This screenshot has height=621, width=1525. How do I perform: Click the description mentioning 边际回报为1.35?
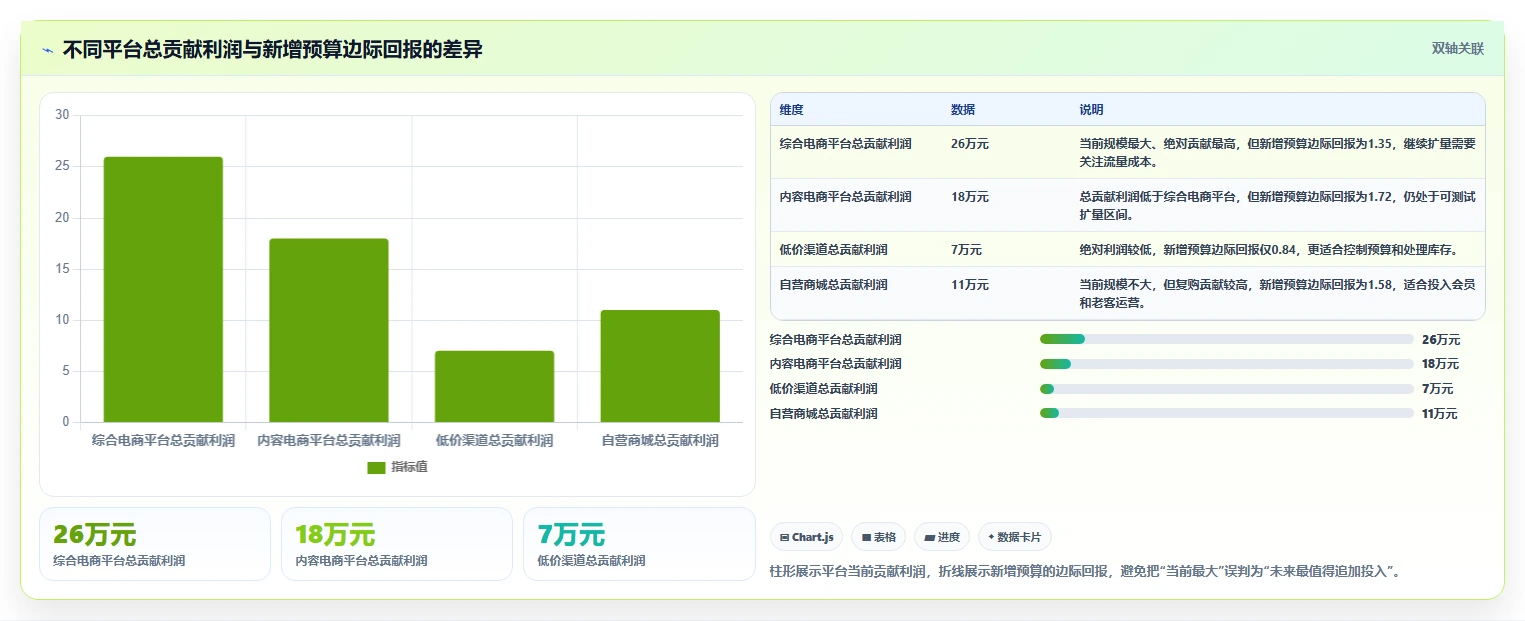[x=1277, y=153]
